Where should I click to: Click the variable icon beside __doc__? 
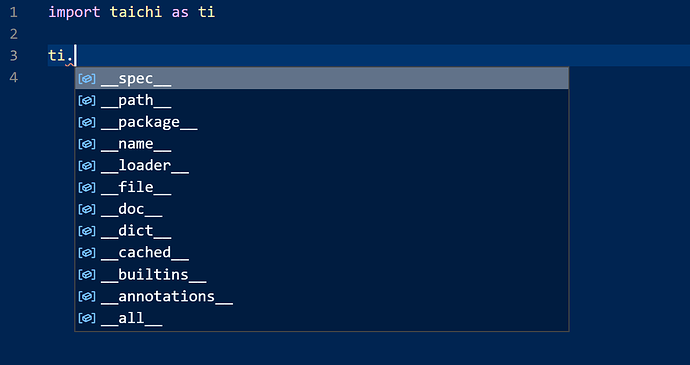point(87,210)
